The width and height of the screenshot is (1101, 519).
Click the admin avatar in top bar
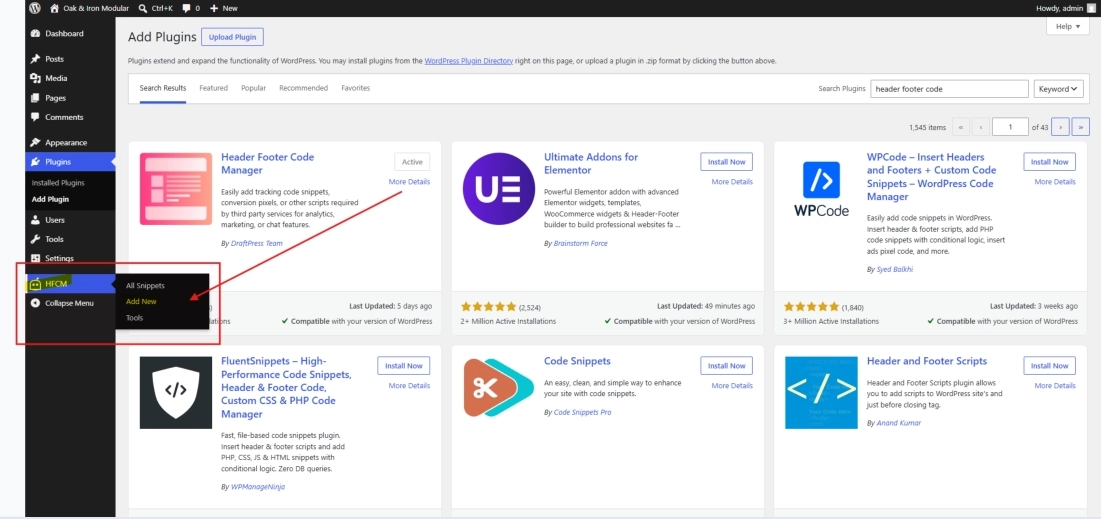click(x=1090, y=8)
